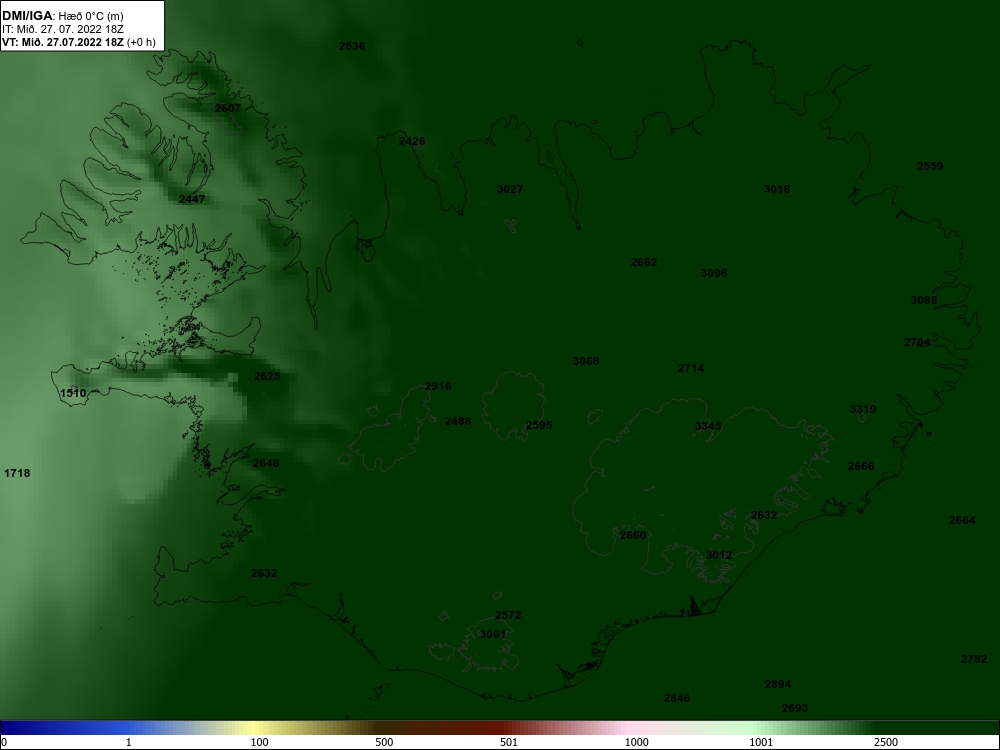The height and width of the screenshot is (750, 1000).
Task: Click the 3319 value label
Action: 863,409
